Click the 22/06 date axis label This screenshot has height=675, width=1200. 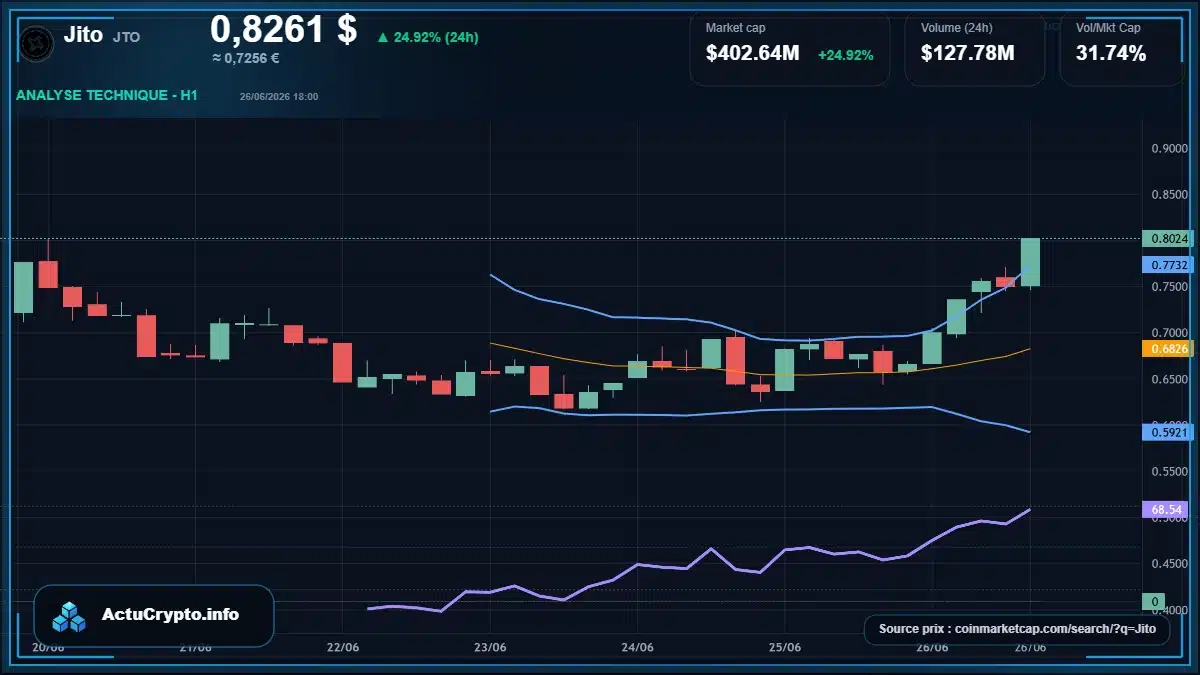[343, 648]
